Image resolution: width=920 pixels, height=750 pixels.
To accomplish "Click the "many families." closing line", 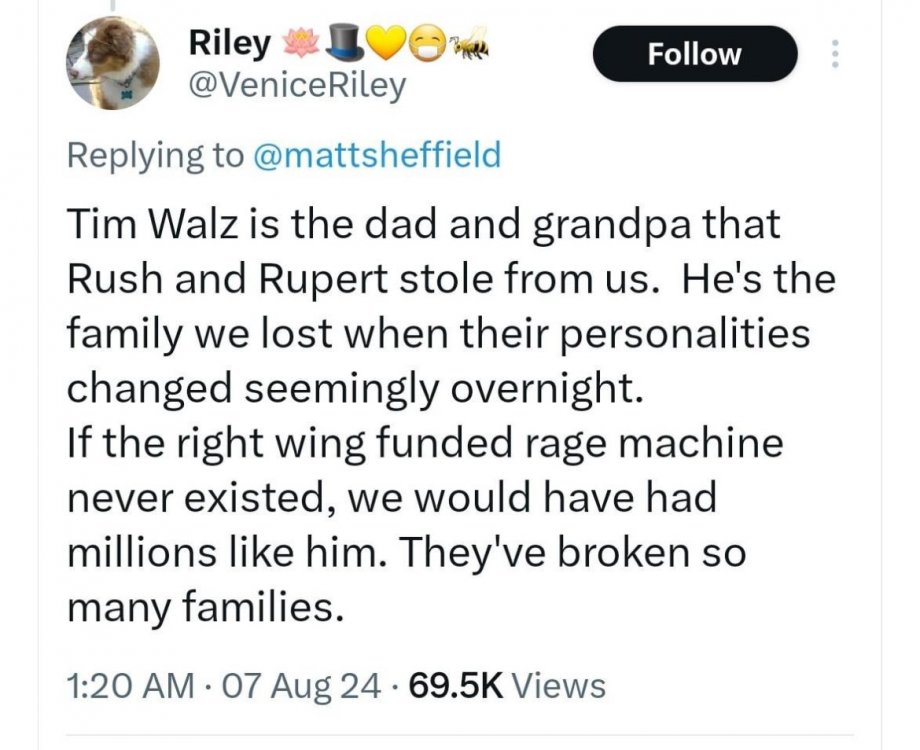I will pyautogui.click(x=204, y=607).
